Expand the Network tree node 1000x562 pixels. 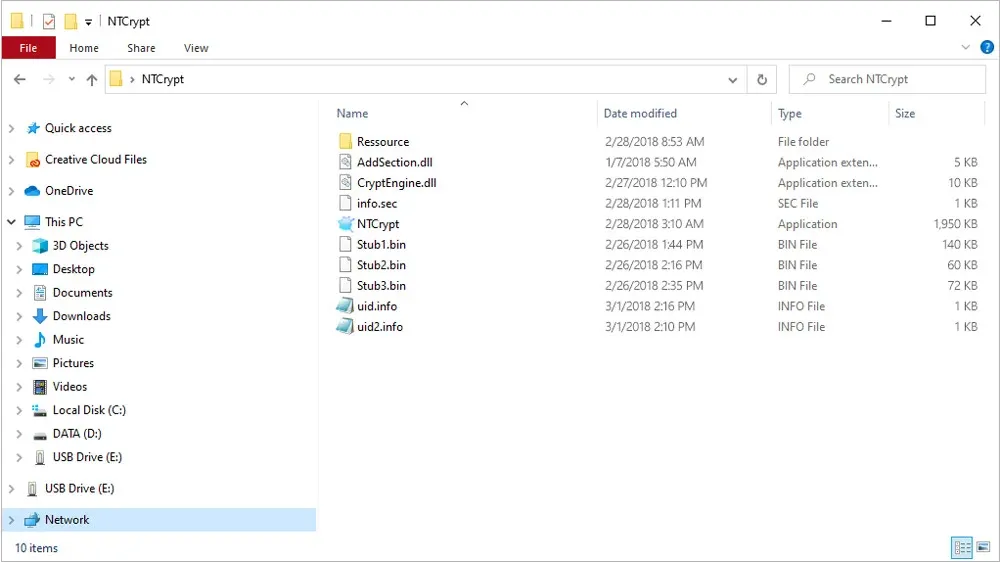(x=11, y=520)
